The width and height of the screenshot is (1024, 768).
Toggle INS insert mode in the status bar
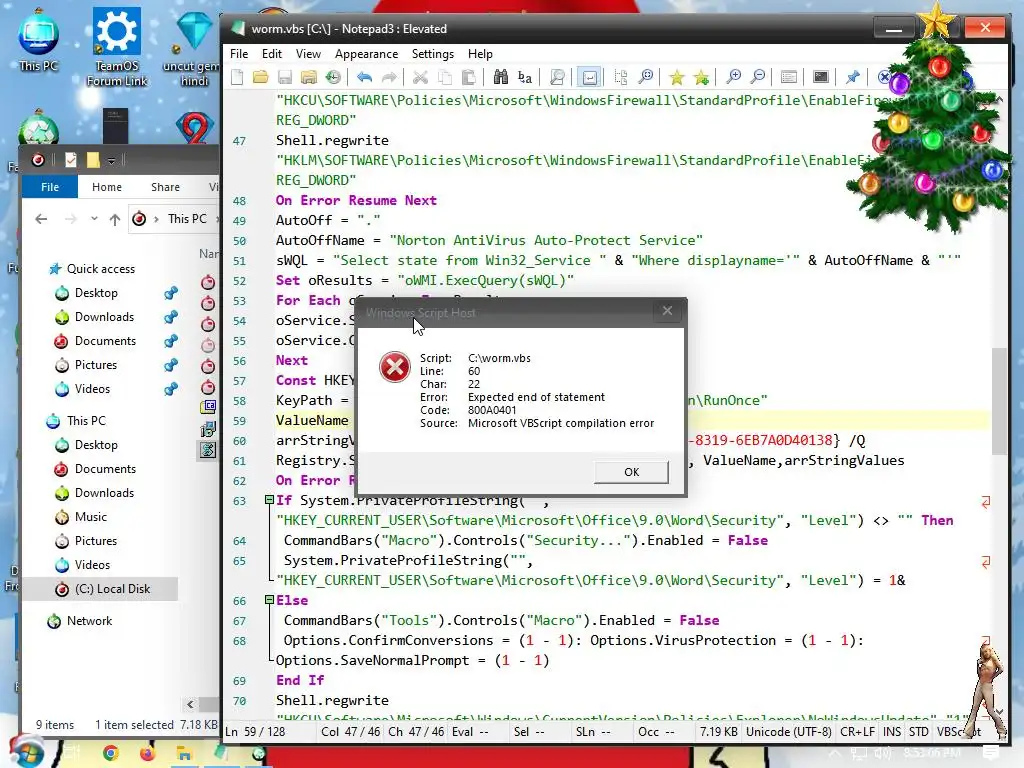coord(892,732)
